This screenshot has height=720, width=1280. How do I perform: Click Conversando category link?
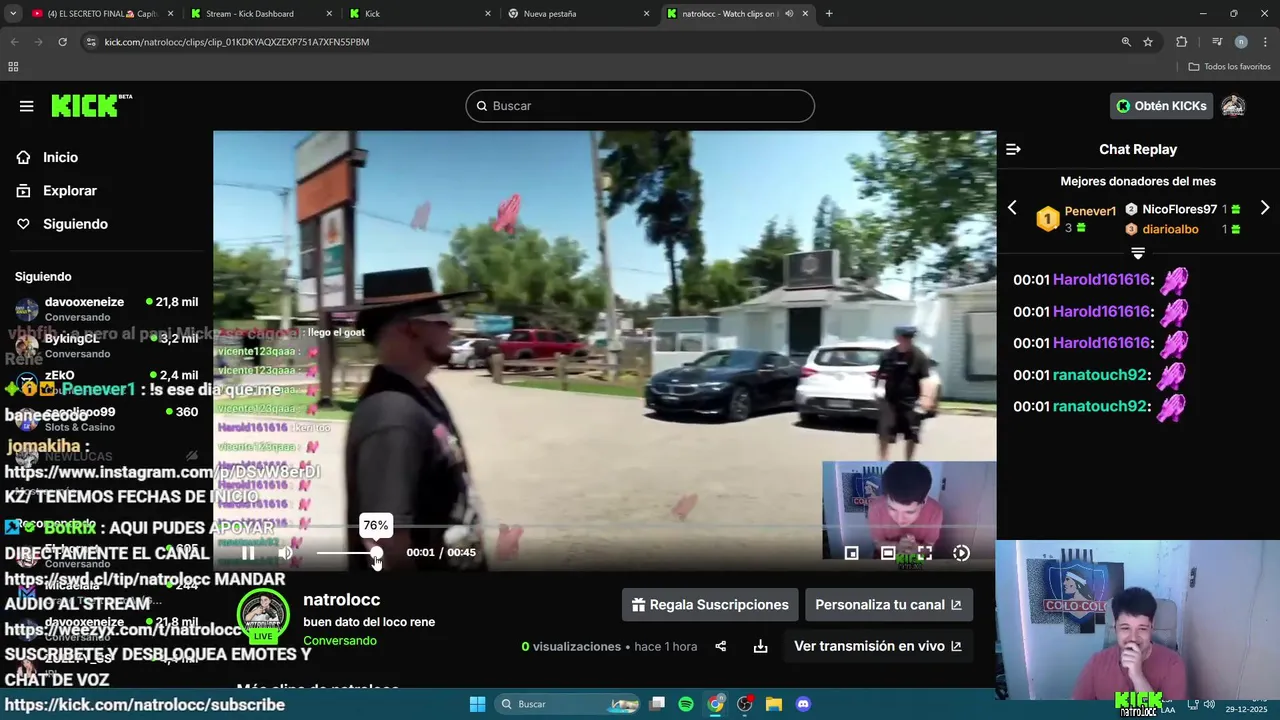coord(340,640)
